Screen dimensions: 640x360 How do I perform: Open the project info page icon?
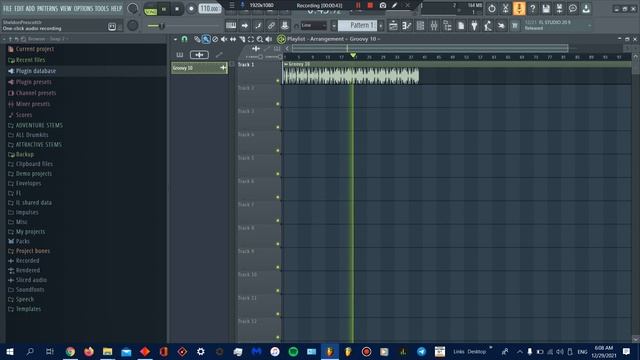(461, 26)
